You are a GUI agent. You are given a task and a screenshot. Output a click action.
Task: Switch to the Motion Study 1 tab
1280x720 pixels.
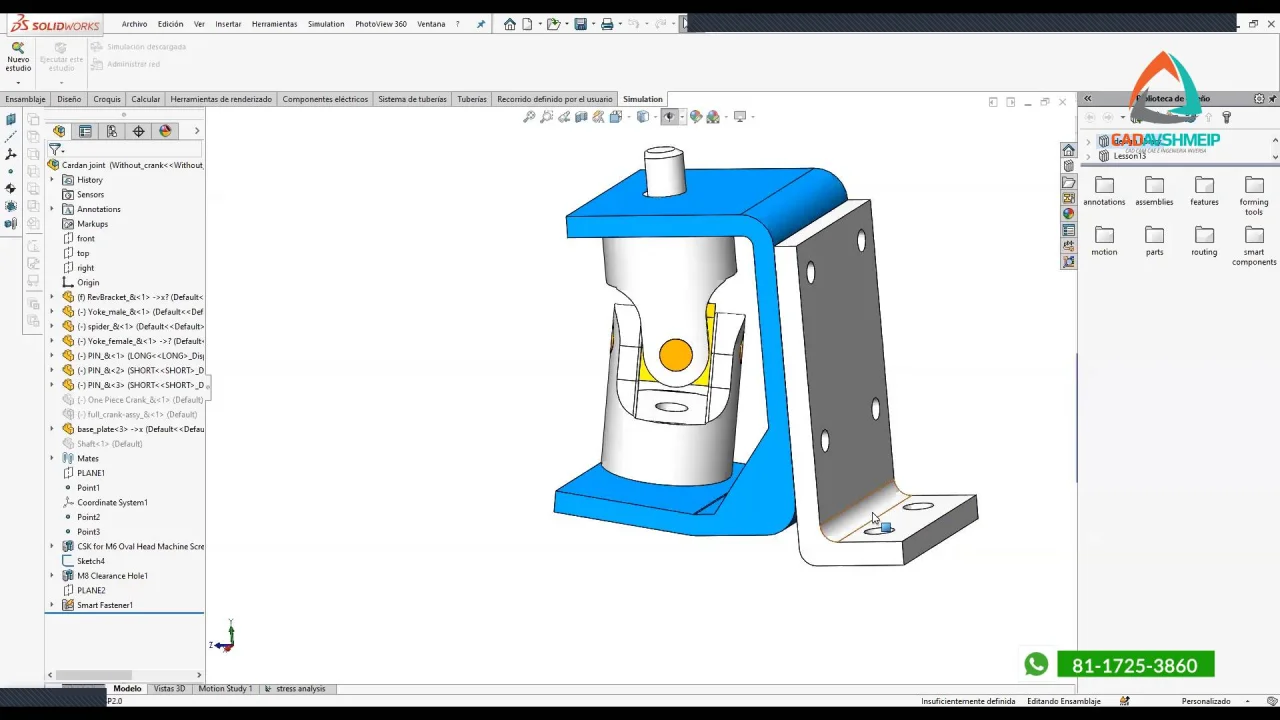coord(225,689)
